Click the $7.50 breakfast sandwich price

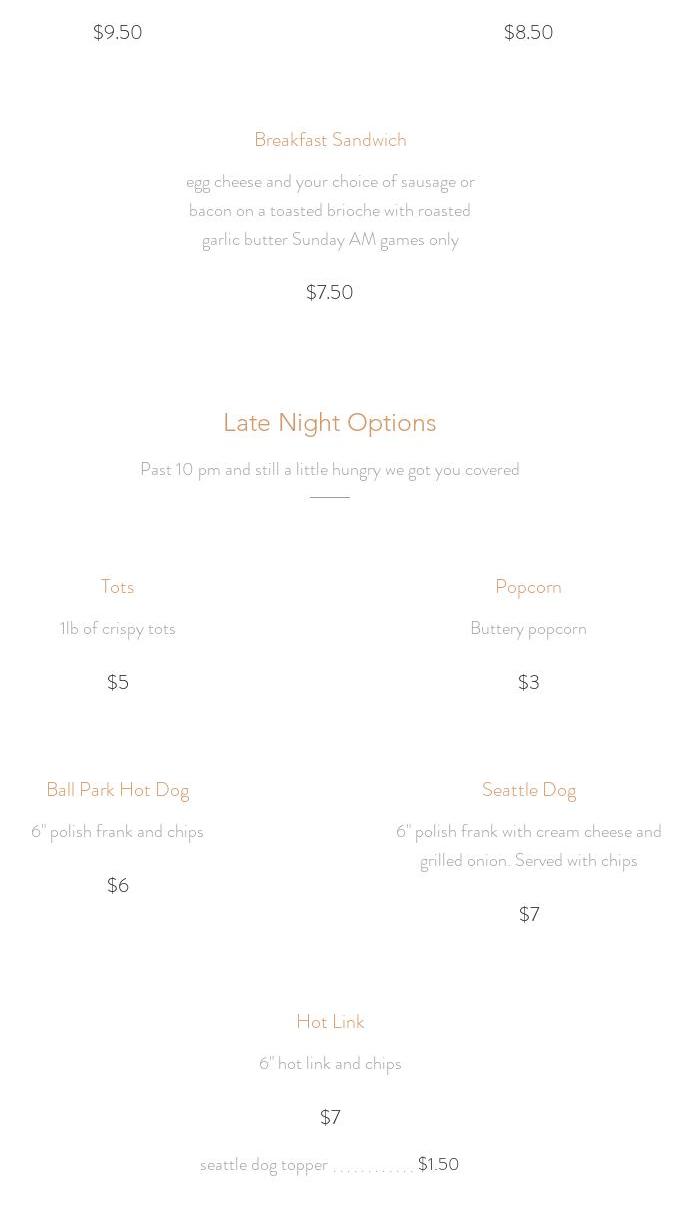pyautogui.click(x=329, y=292)
